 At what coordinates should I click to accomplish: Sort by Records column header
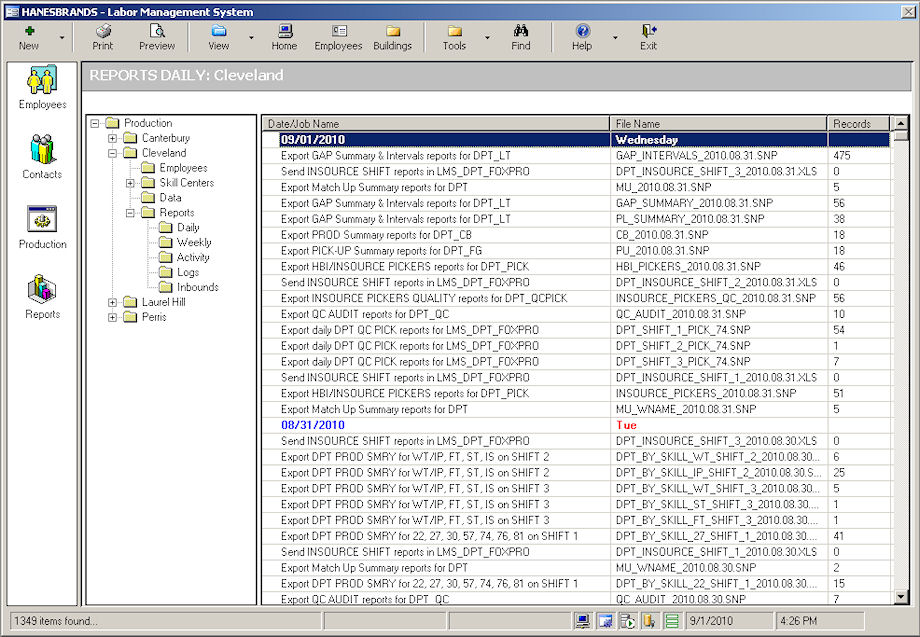click(x=858, y=124)
